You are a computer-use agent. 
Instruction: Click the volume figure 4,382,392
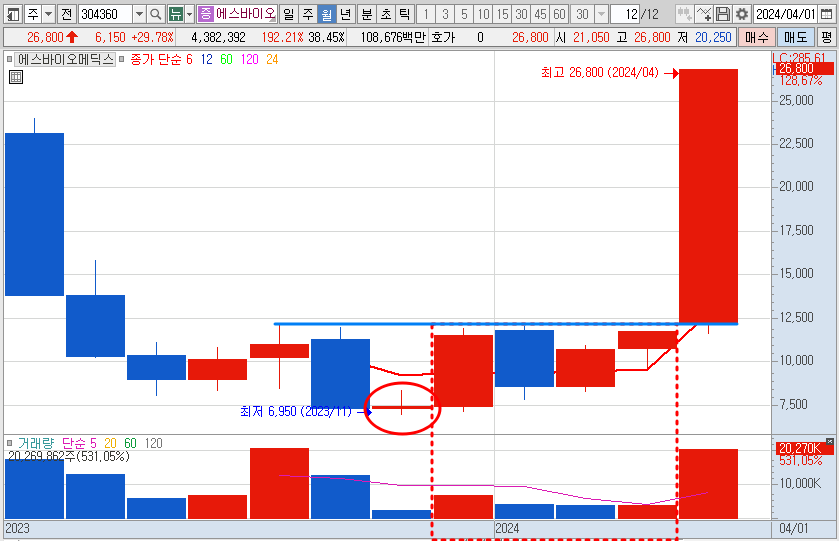point(218,37)
